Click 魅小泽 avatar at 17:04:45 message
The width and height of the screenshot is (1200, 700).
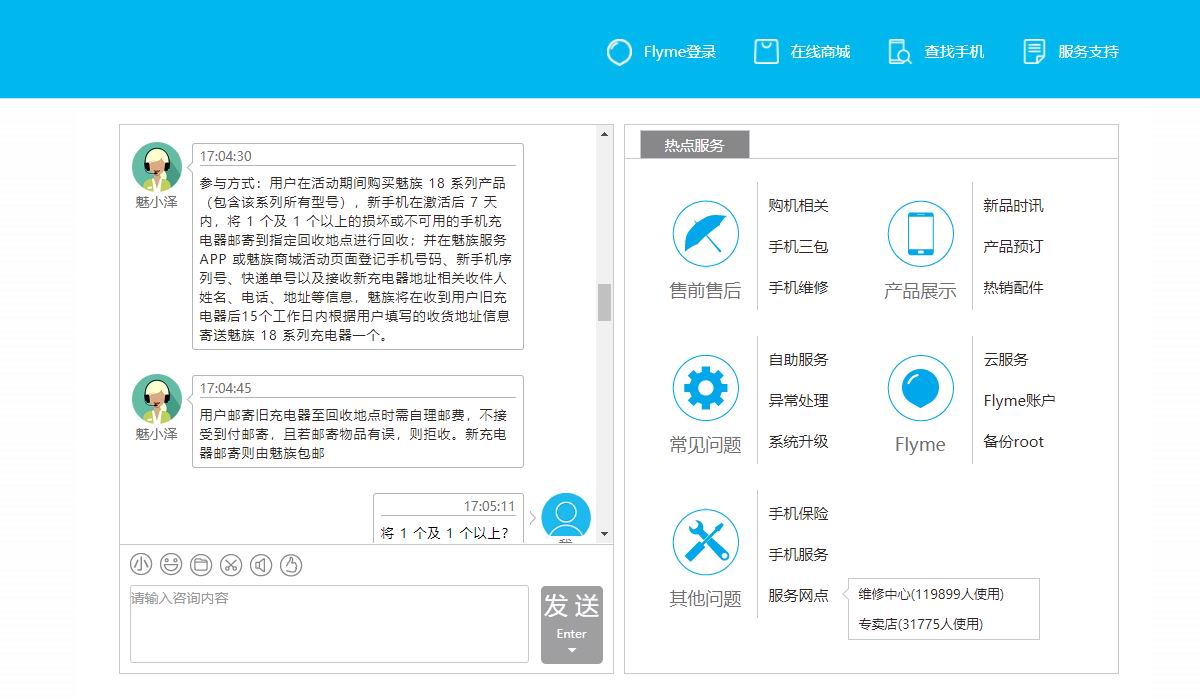click(157, 399)
